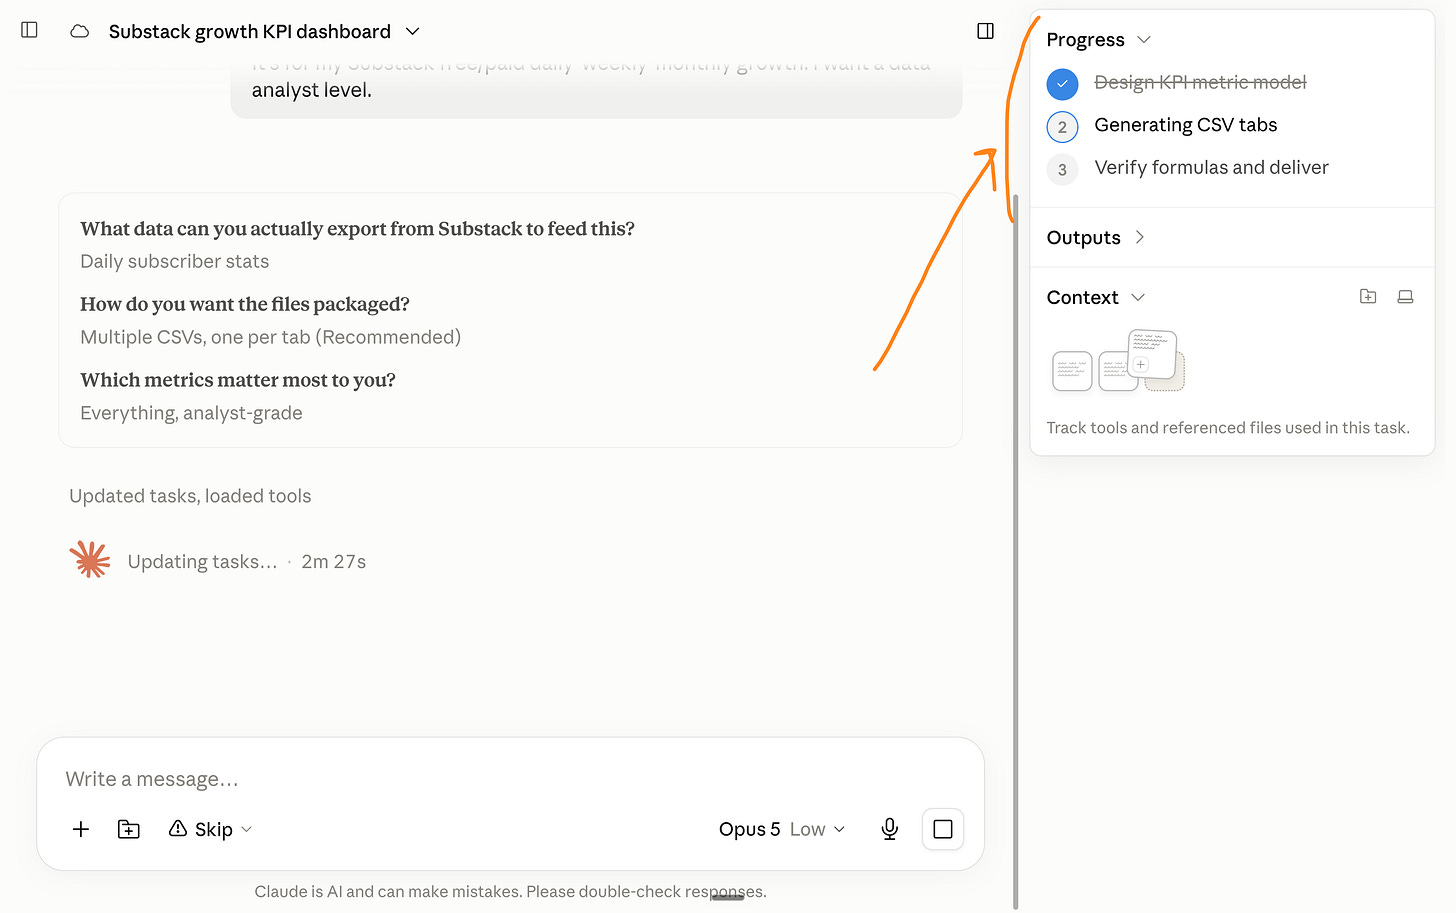Click the Daily subscriber stats answer
1456x913 pixels.
[x=175, y=262]
